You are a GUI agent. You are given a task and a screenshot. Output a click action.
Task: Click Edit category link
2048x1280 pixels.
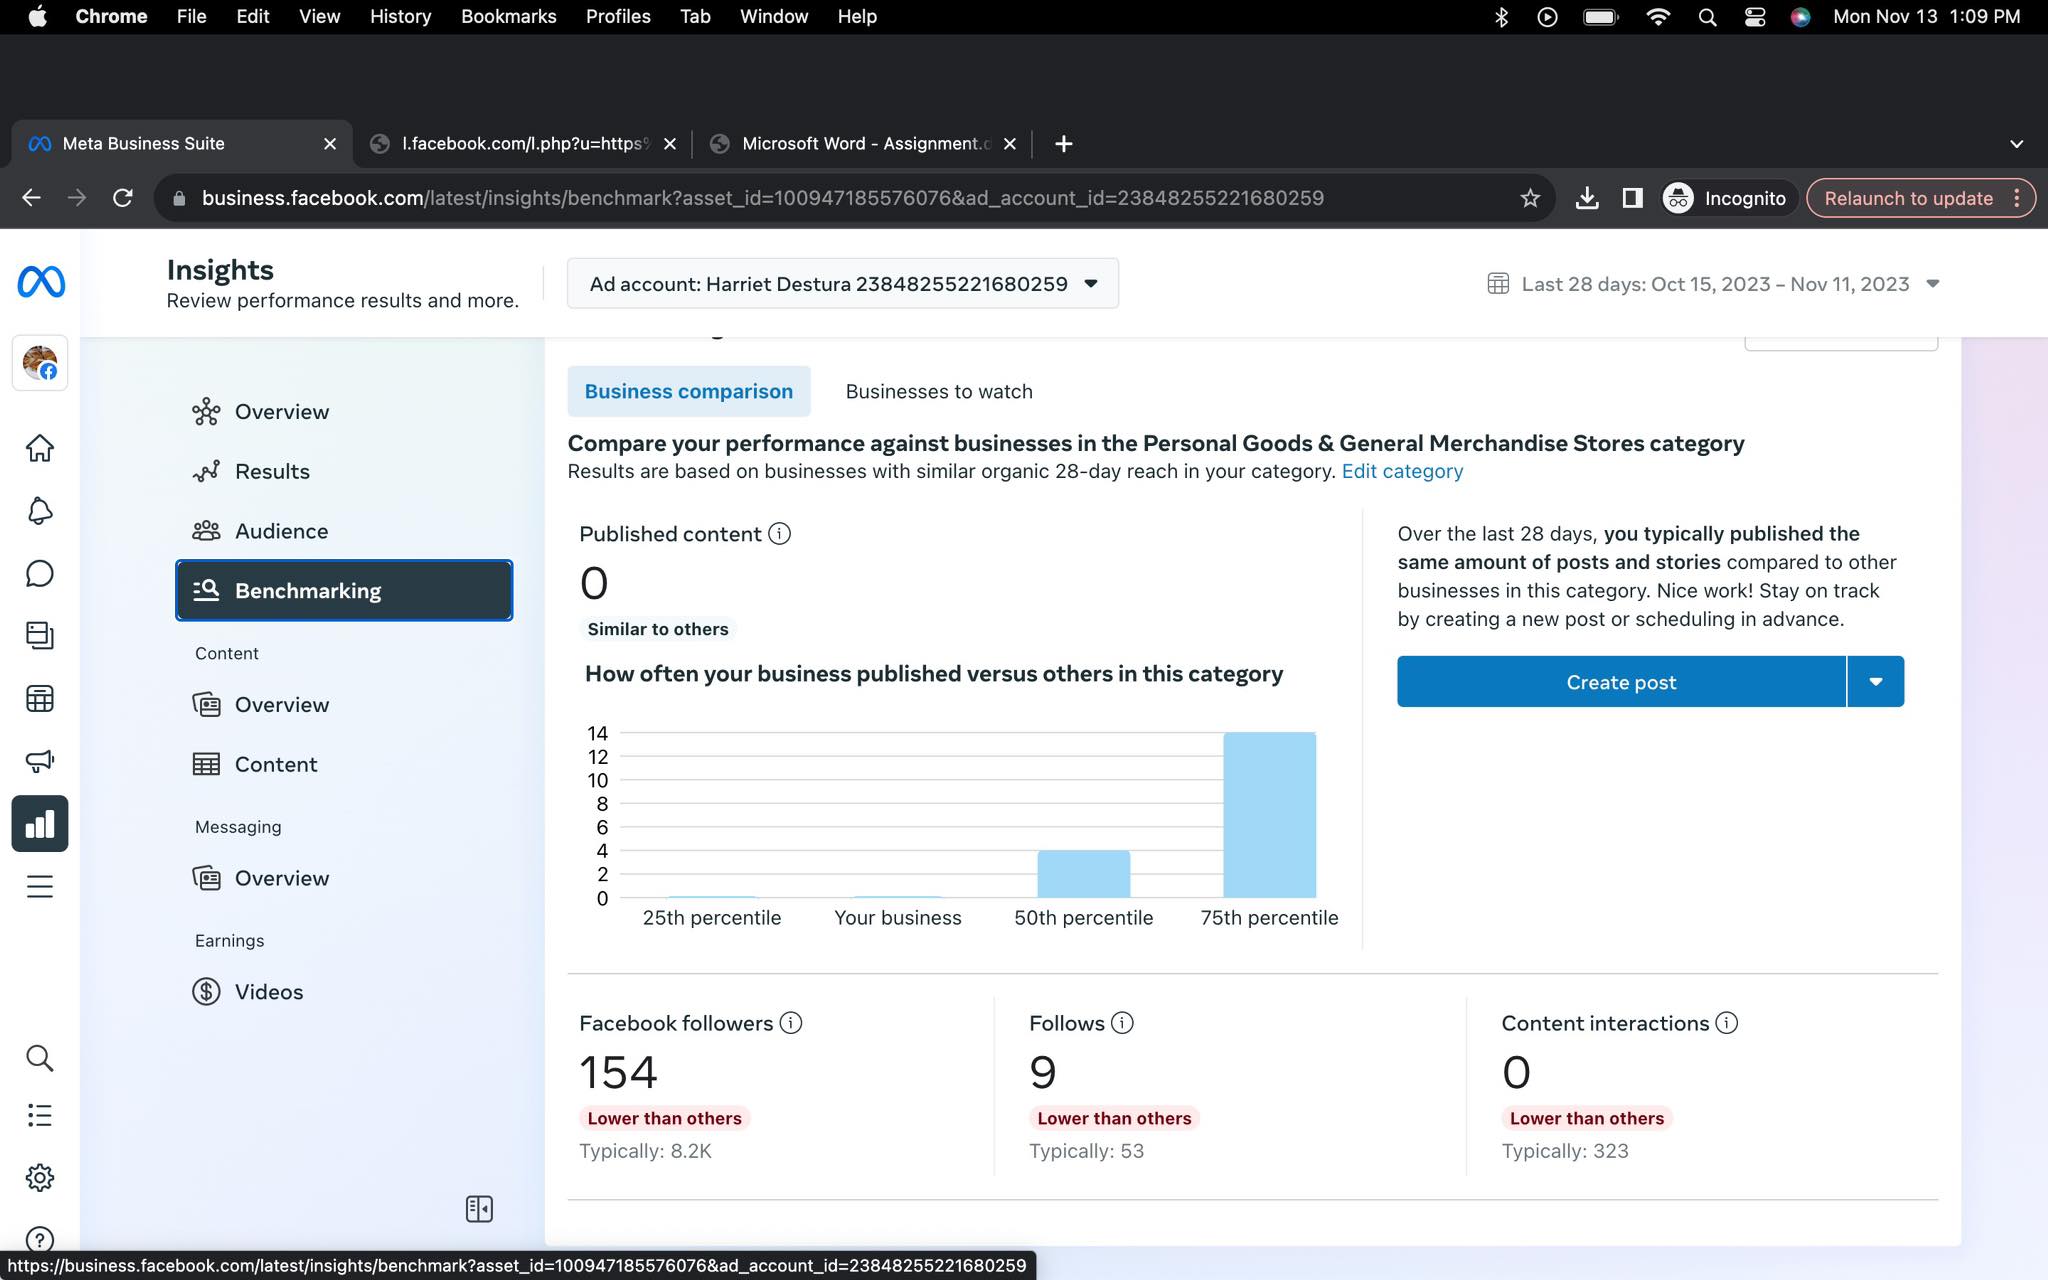[x=1402, y=471]
